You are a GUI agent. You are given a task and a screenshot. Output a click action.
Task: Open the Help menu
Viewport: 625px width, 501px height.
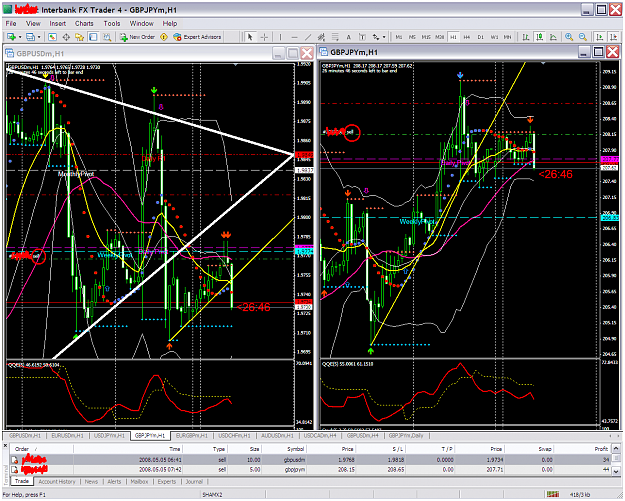[169, 24]
